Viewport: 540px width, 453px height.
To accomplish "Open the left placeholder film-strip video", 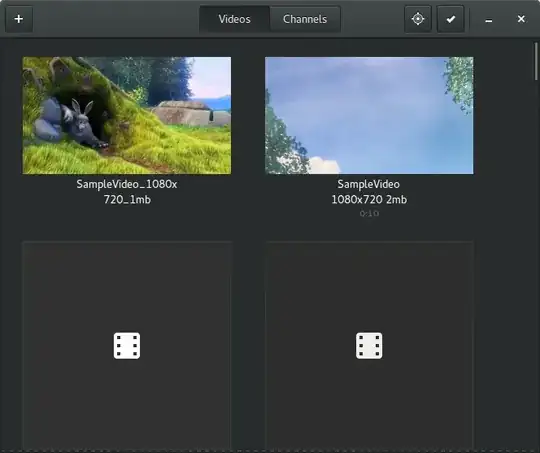I will (x=127, y=346).
